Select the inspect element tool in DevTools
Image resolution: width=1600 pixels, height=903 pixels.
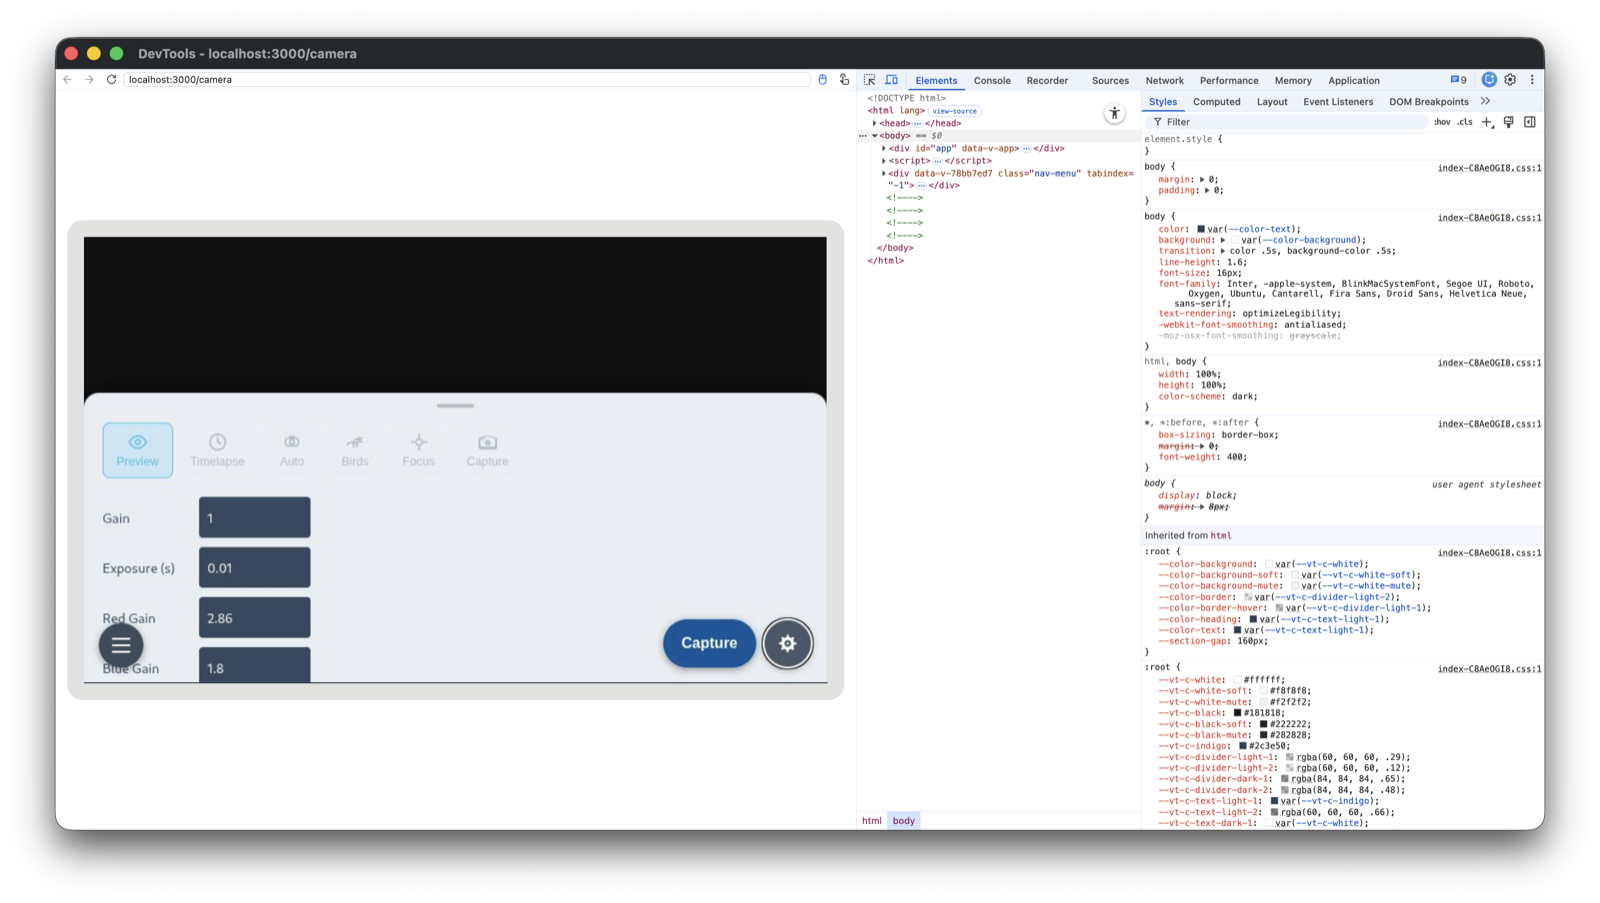[869, 79]
